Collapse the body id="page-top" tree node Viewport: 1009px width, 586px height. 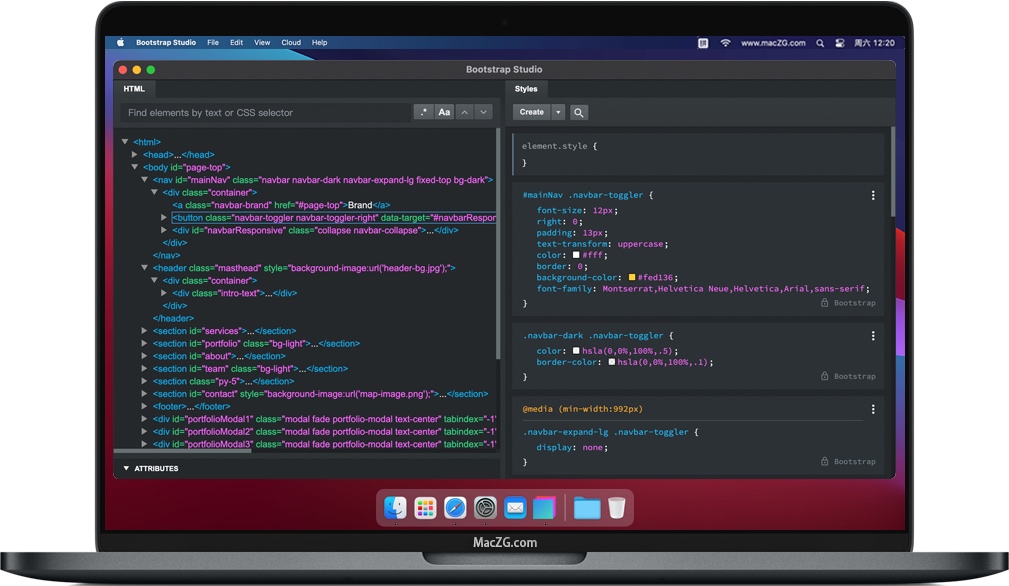pyautogui.click(x=135, y=168)
